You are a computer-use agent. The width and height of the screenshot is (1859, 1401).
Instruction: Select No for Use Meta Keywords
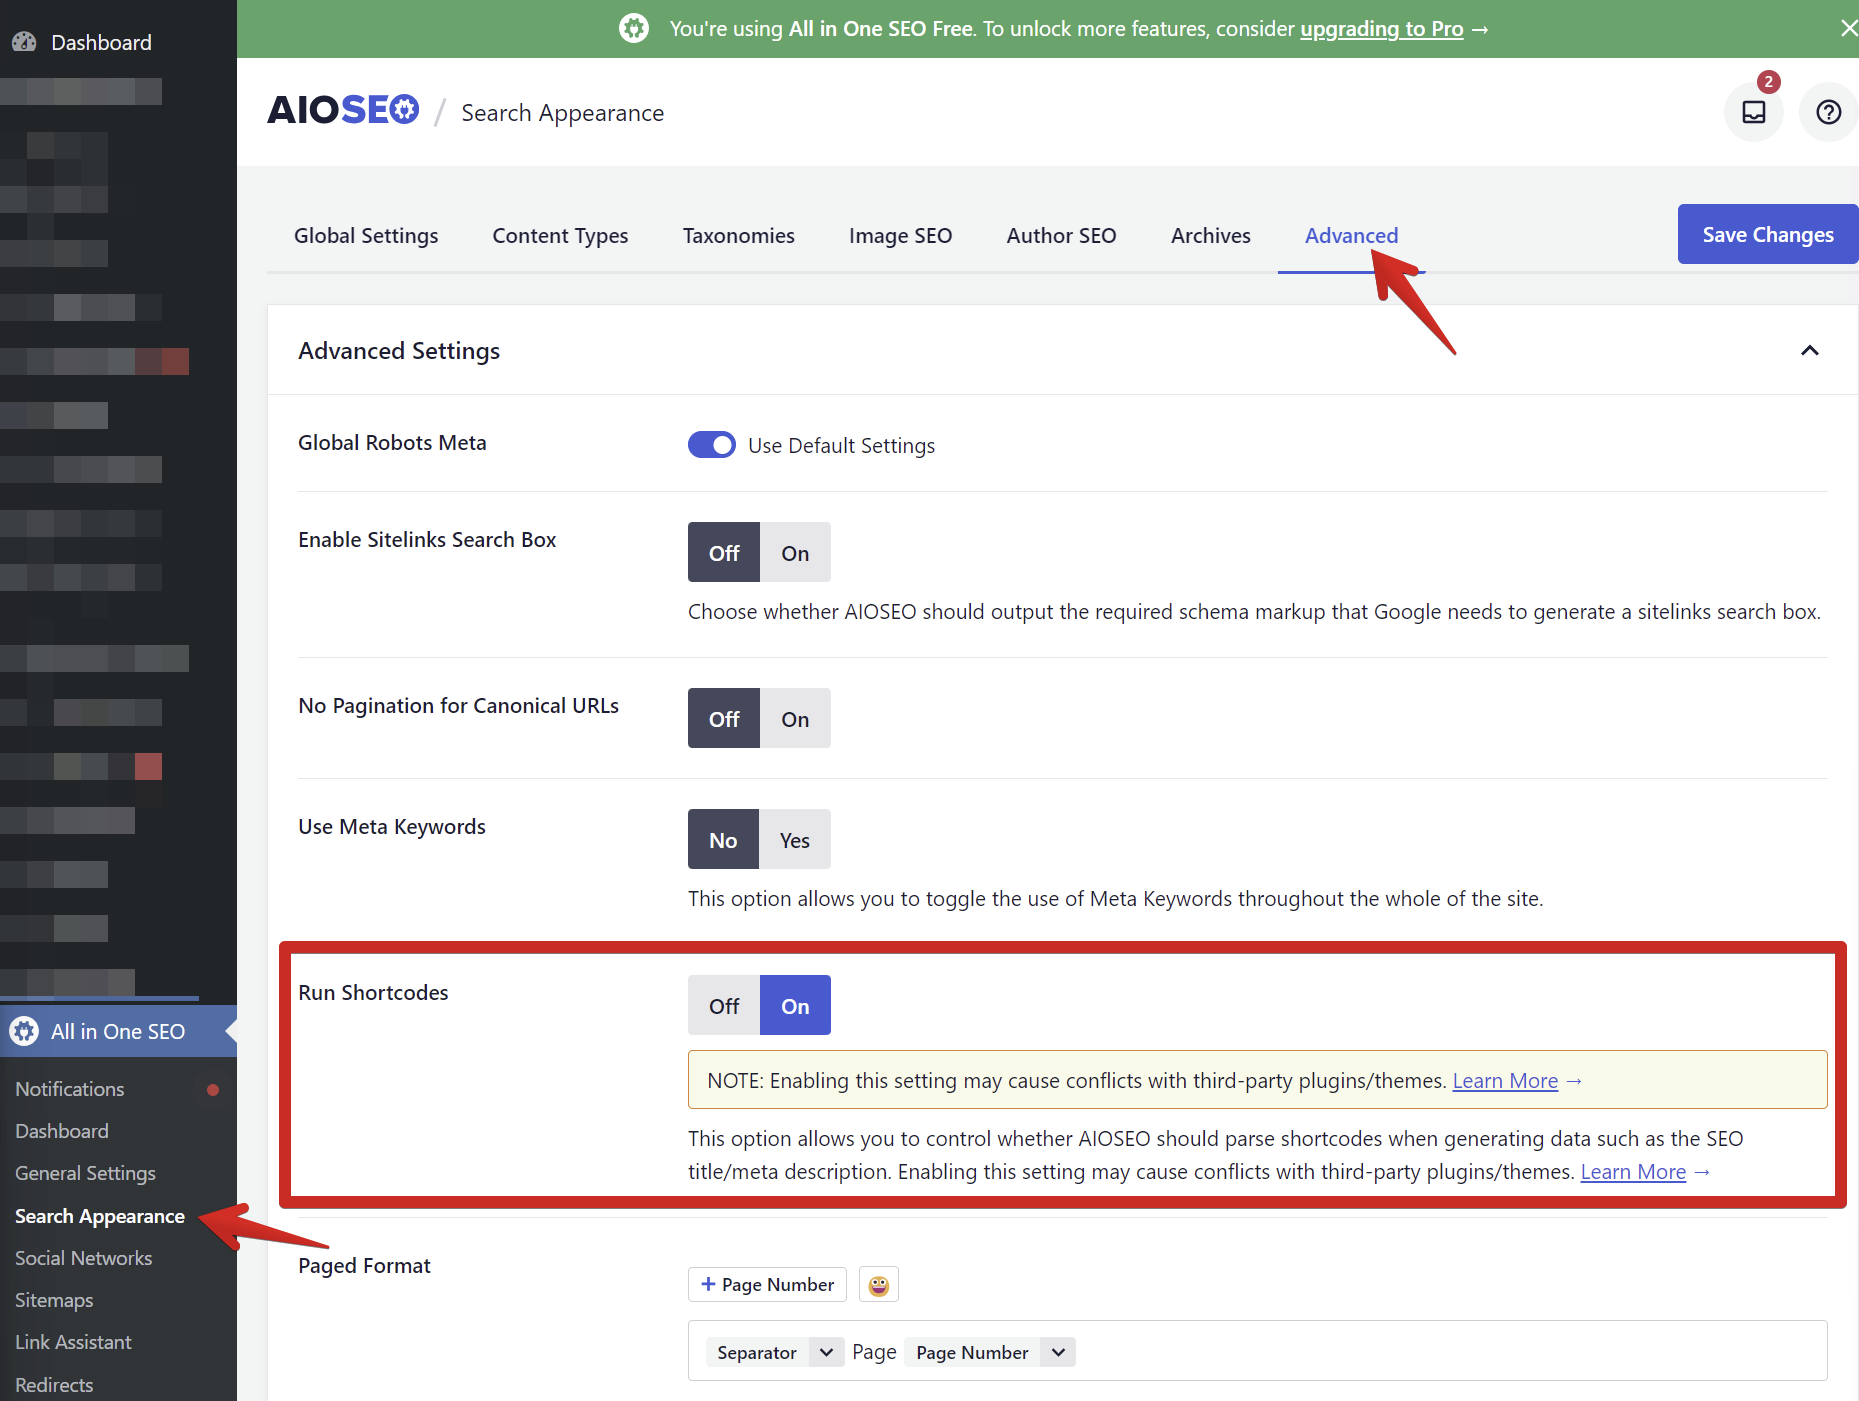(x=723, y=839)
